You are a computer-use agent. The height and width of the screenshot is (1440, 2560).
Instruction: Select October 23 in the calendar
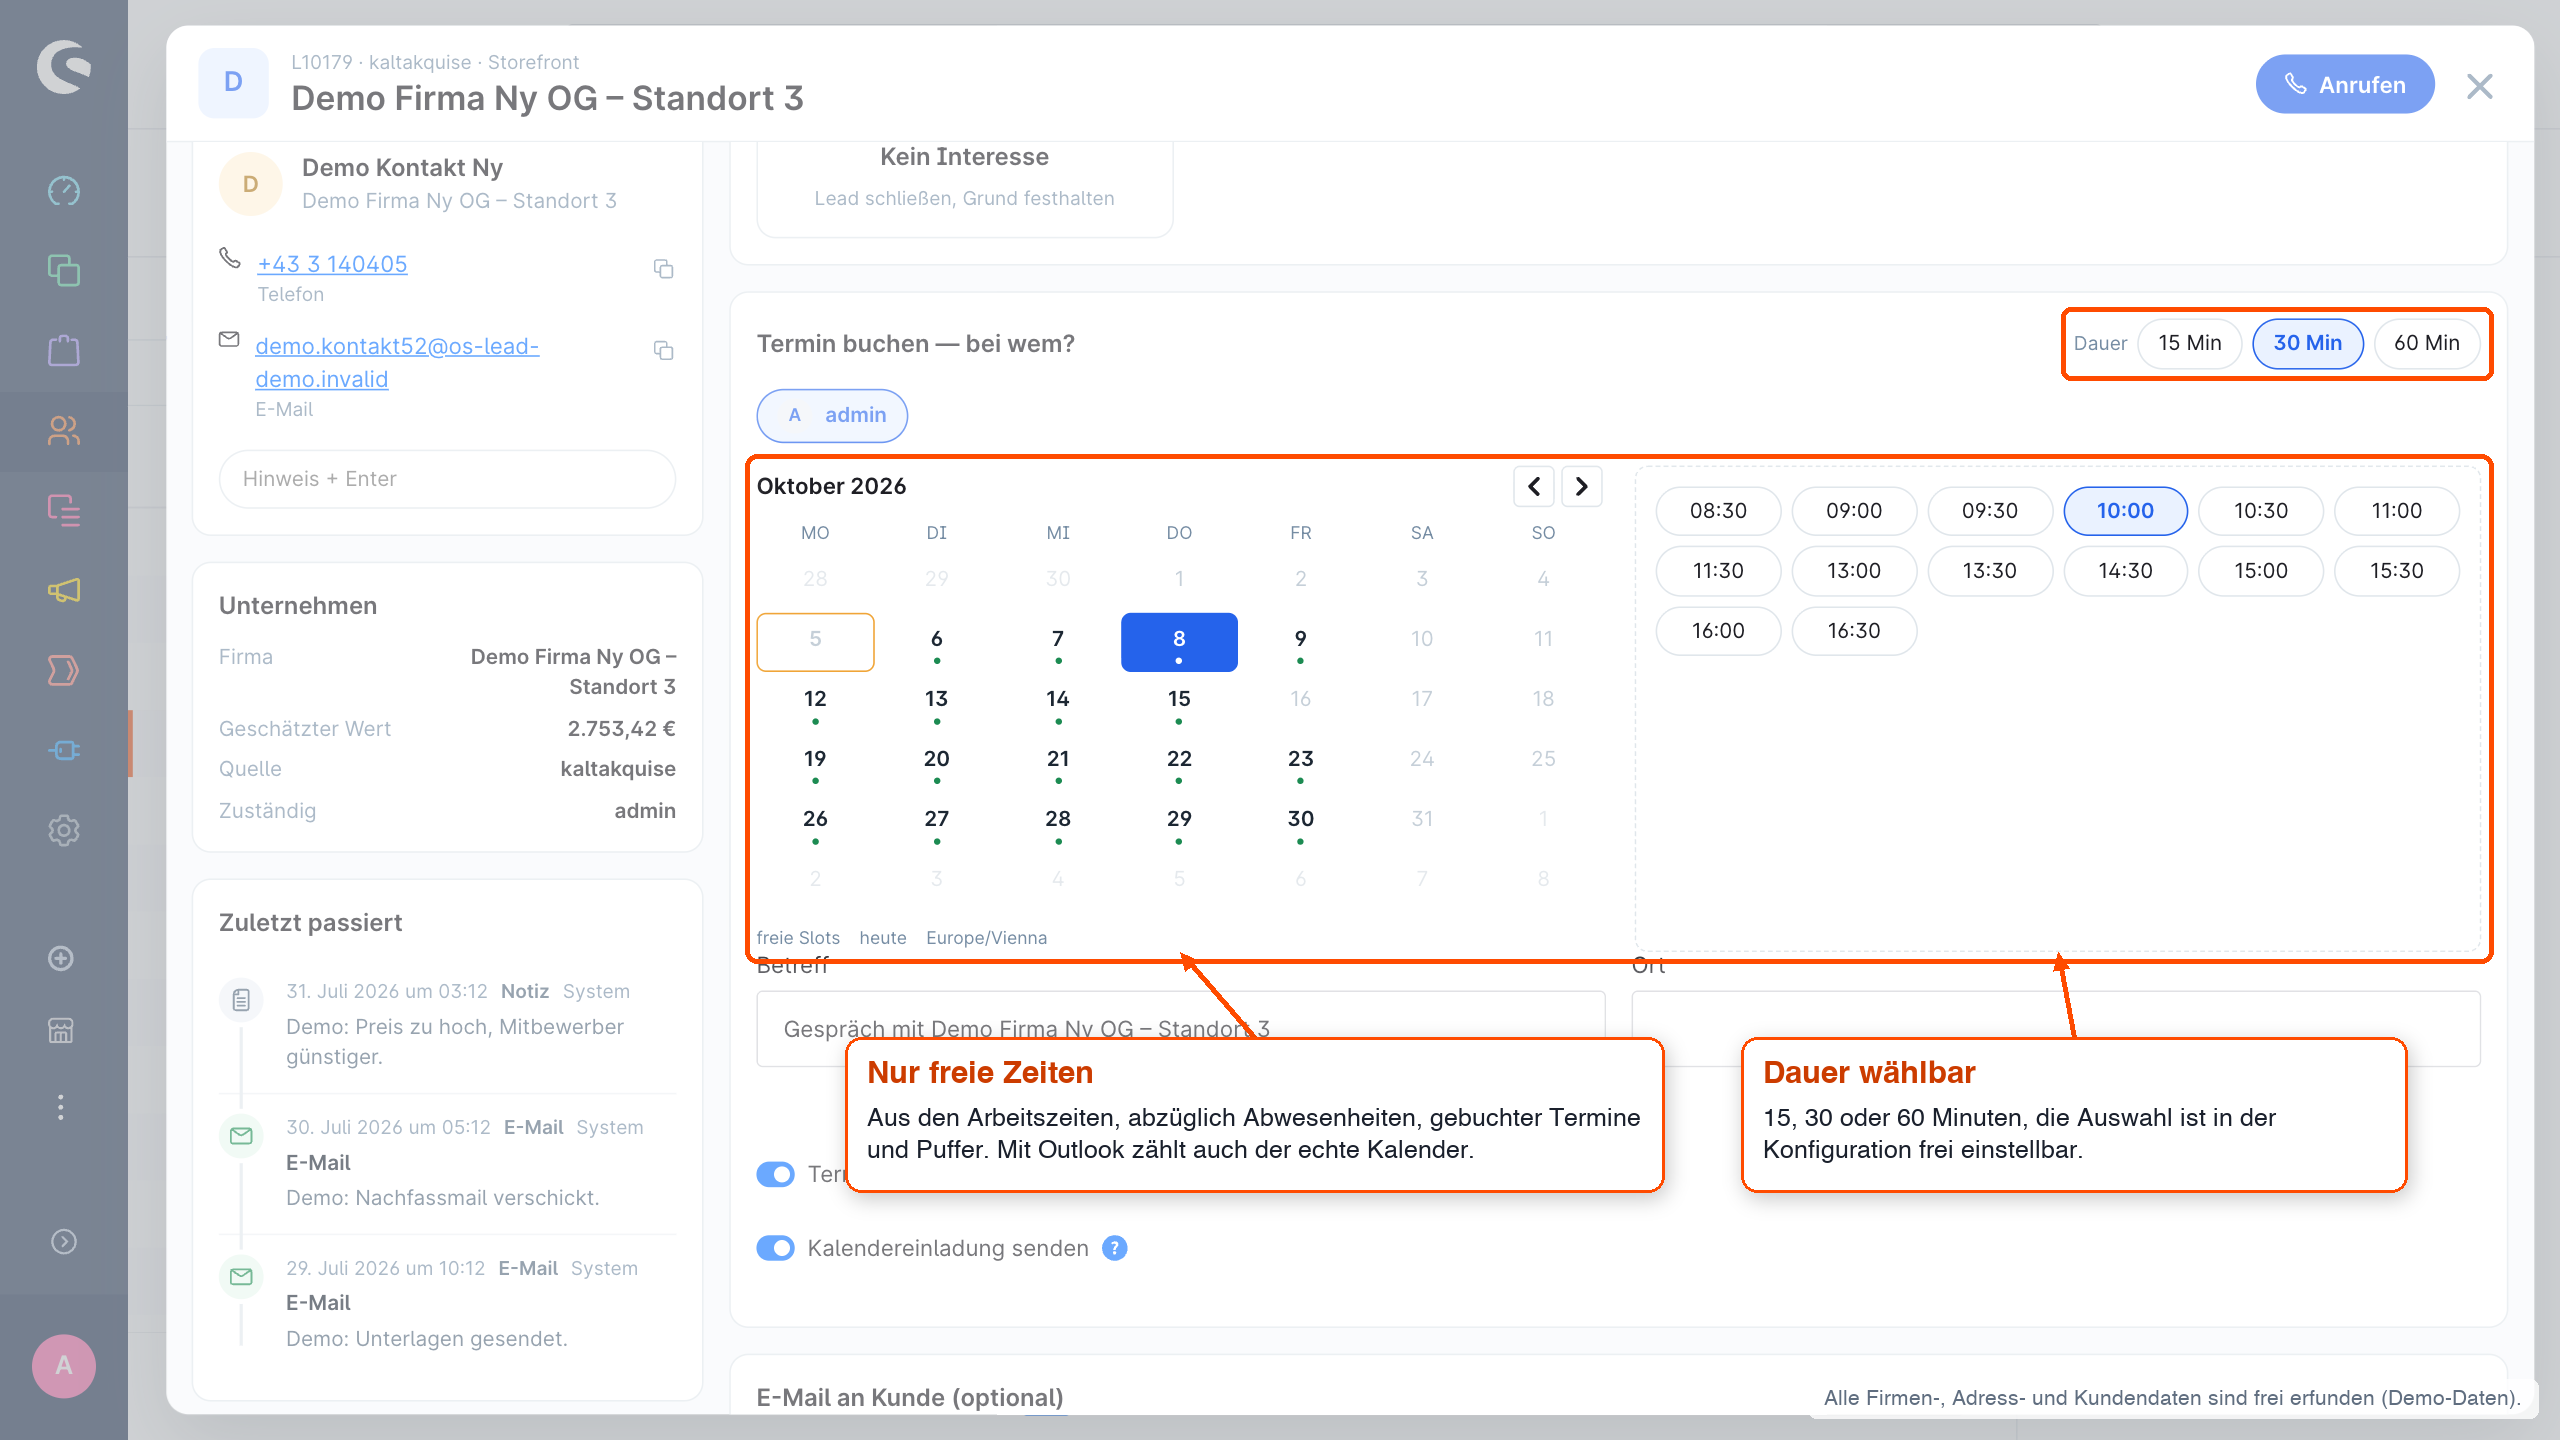1300,762
